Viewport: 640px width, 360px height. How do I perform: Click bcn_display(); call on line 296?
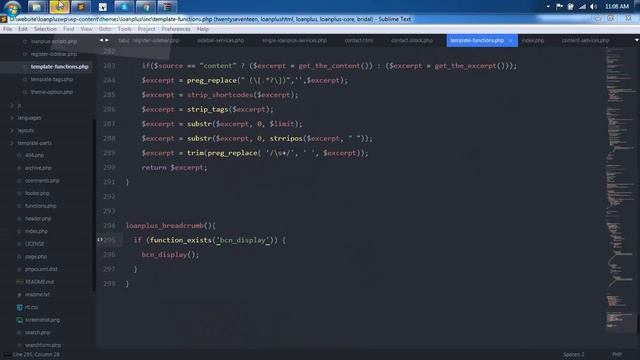pyautogui.click(x=170, y=254)
